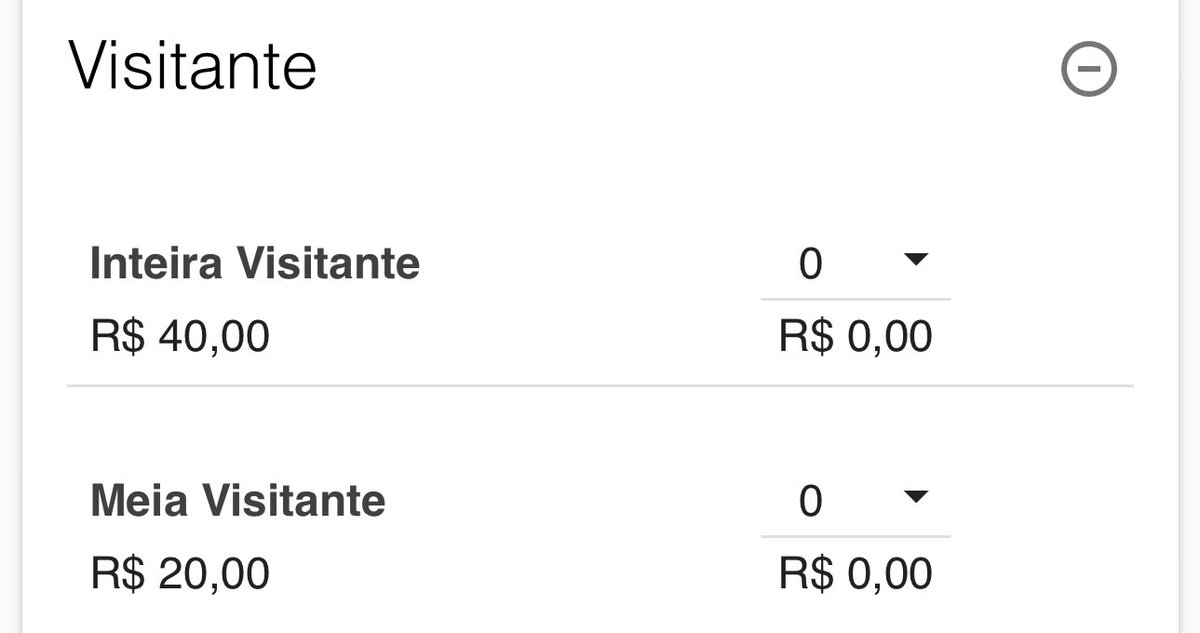Click the R$ 40,00 ticket price
The image size is (1200, 633).
click(180, 337)
